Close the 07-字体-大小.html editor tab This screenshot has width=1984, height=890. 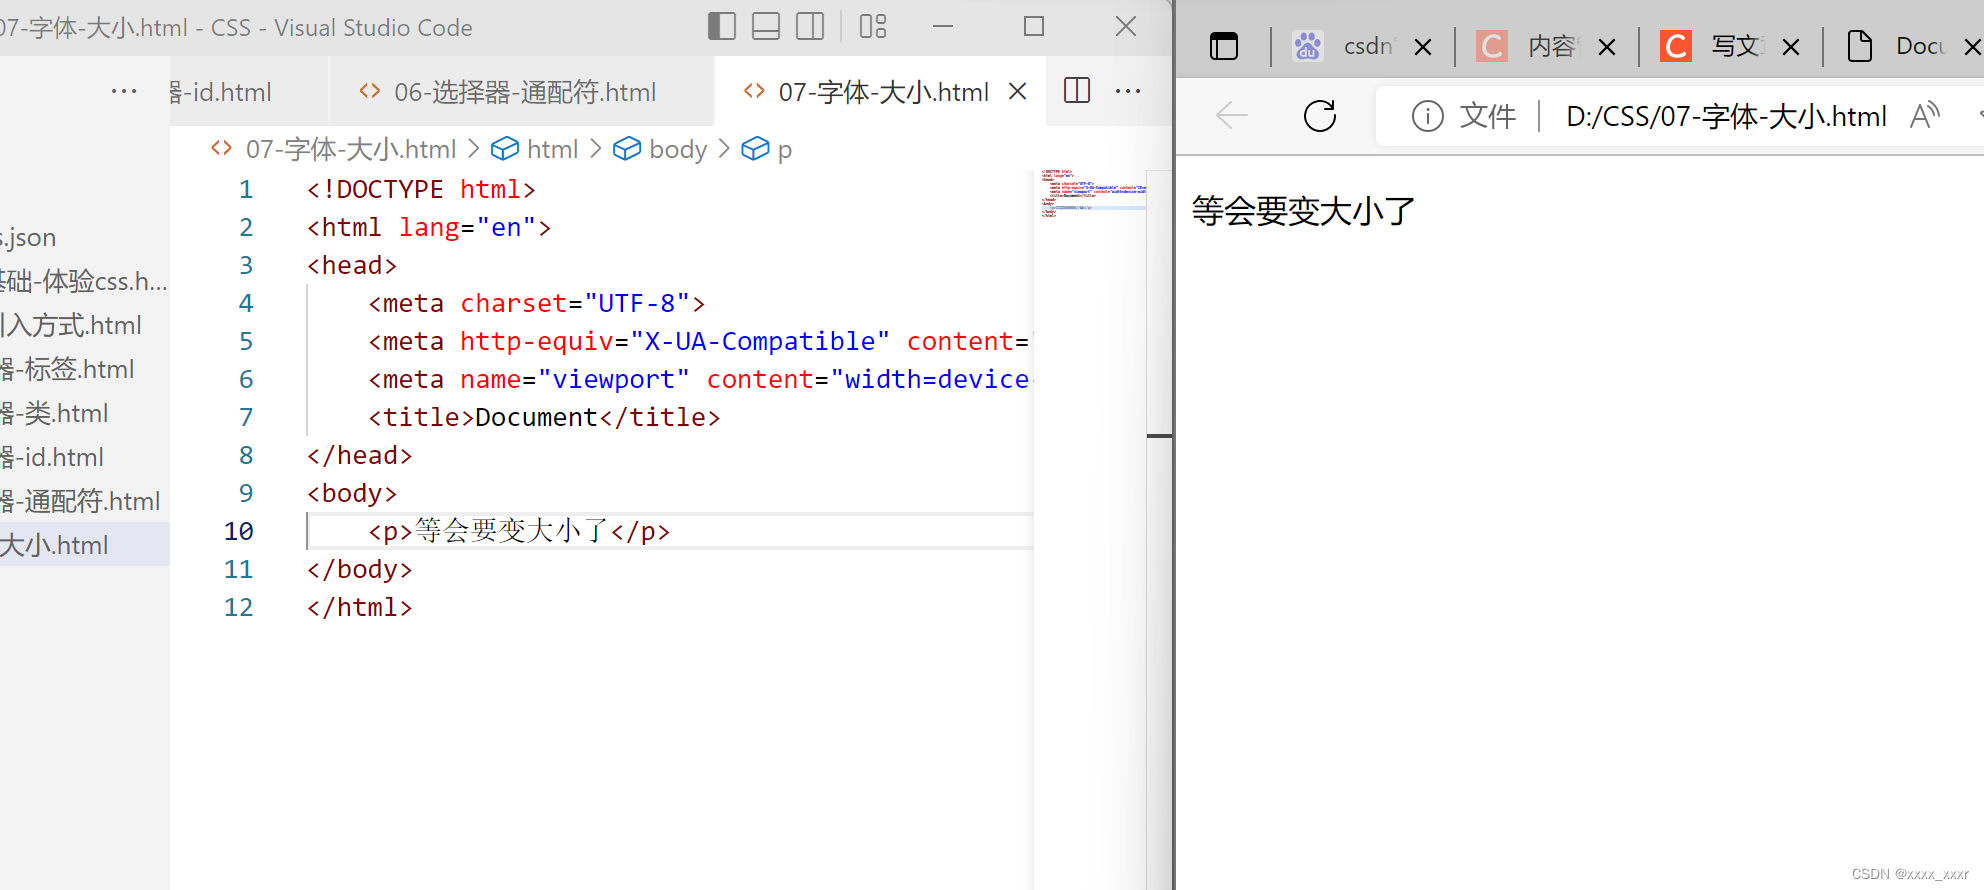click(1018, 91)
